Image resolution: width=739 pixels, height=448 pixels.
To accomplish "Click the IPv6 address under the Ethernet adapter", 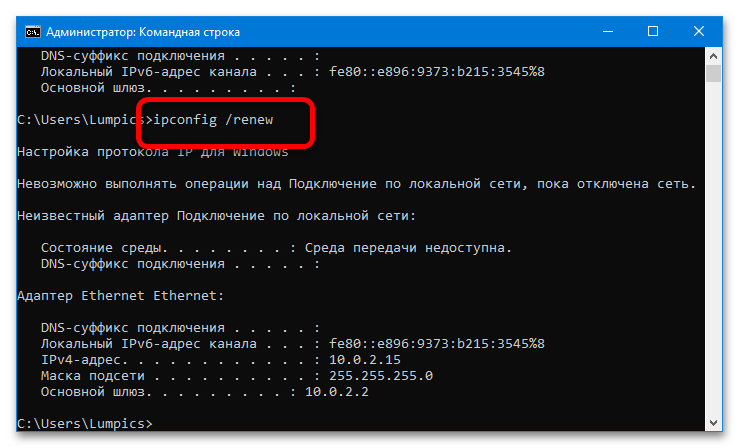I will click(429, 343).
